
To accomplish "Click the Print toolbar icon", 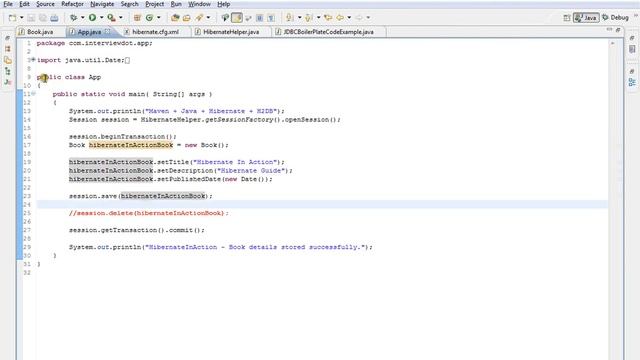I will pos(54,18).
